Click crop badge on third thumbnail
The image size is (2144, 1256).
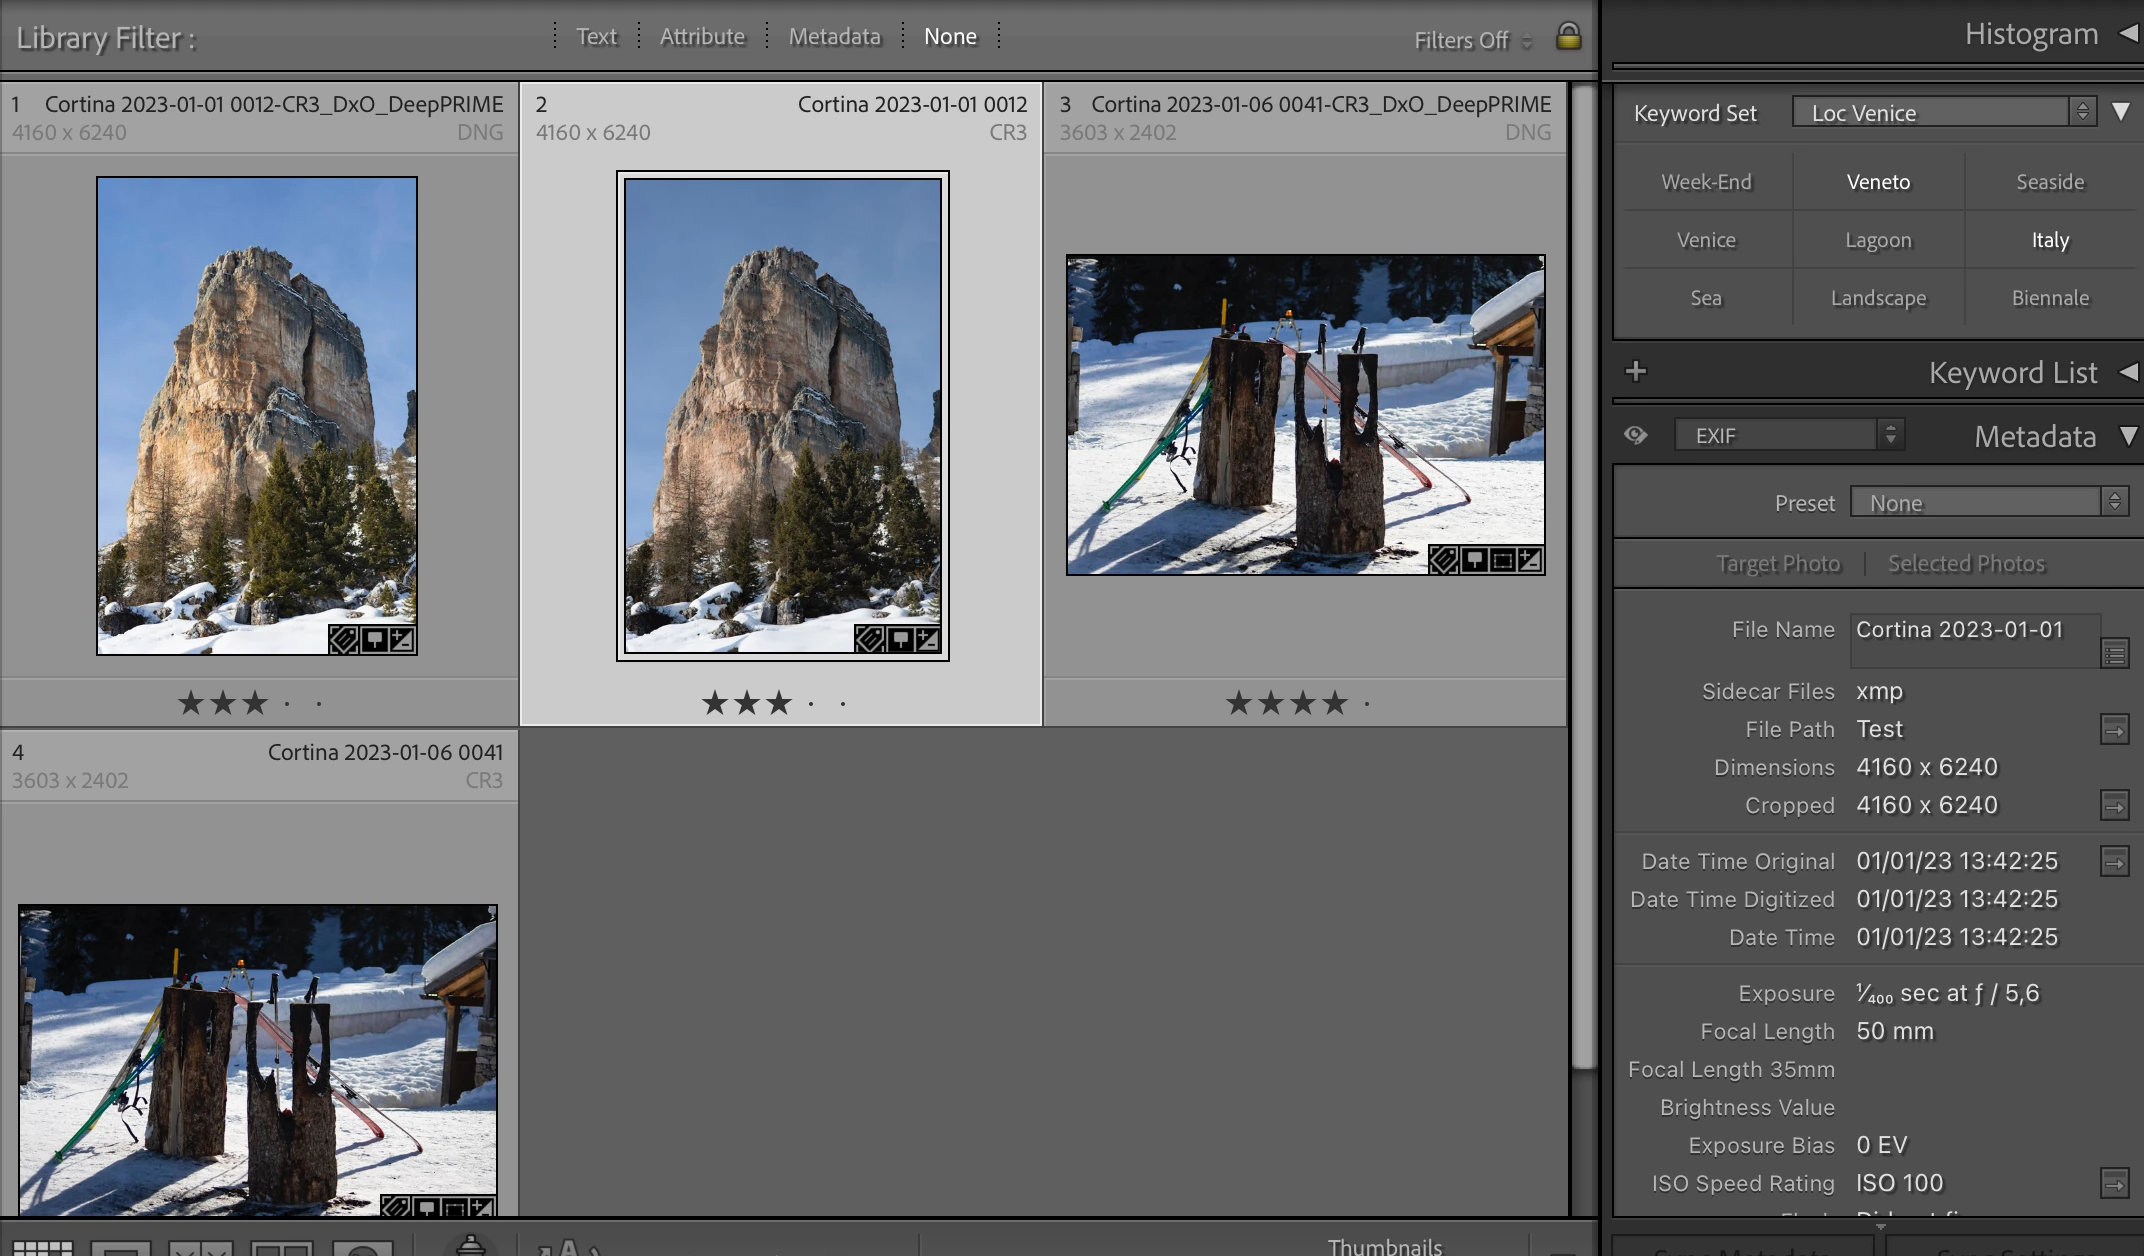coord(1502,560)
